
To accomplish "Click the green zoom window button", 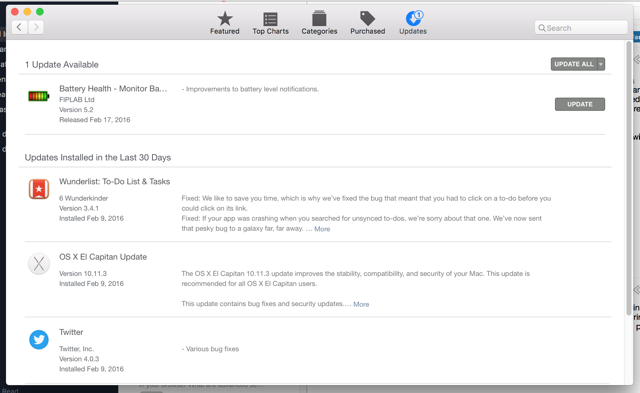I will coord(40,11).
